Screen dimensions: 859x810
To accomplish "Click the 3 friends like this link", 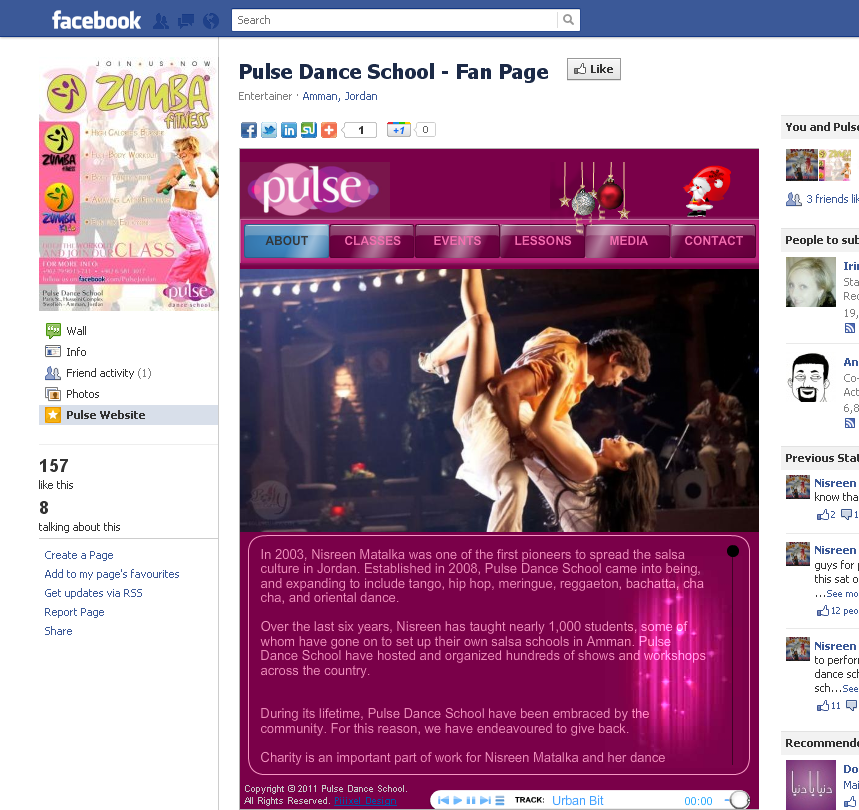I will 832,199.
